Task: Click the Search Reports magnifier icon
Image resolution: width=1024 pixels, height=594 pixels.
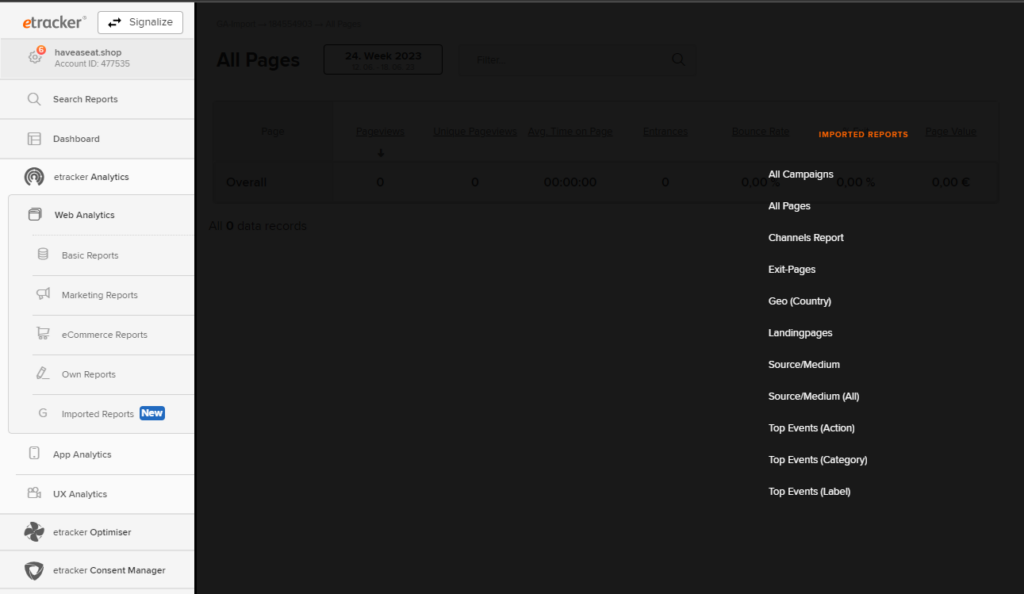Action: (34, 99)
